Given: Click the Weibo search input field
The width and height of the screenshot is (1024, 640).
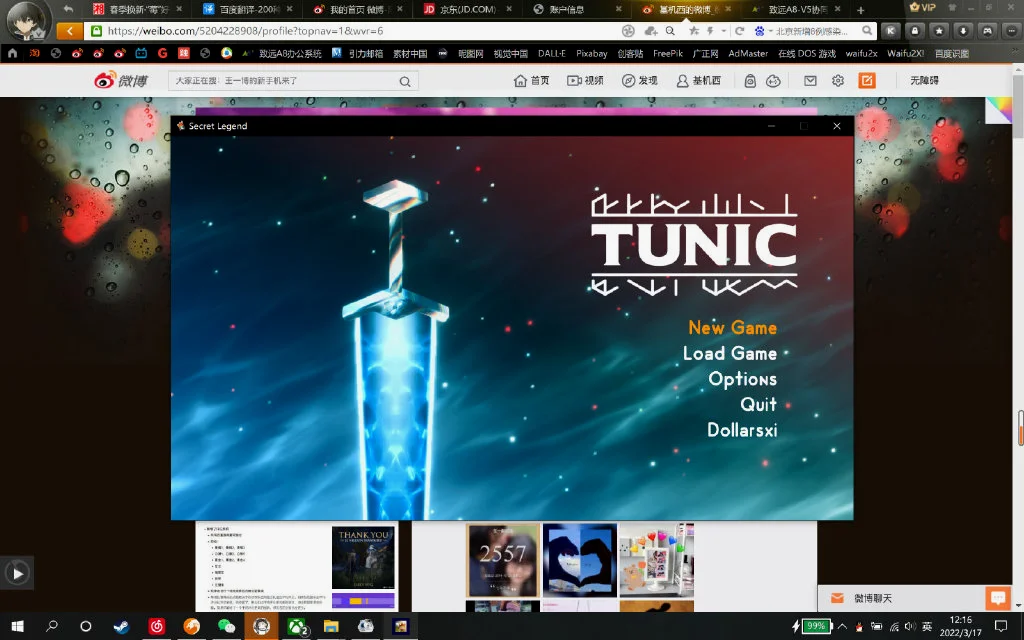Looking at the screenshot, I should (285, 82).
